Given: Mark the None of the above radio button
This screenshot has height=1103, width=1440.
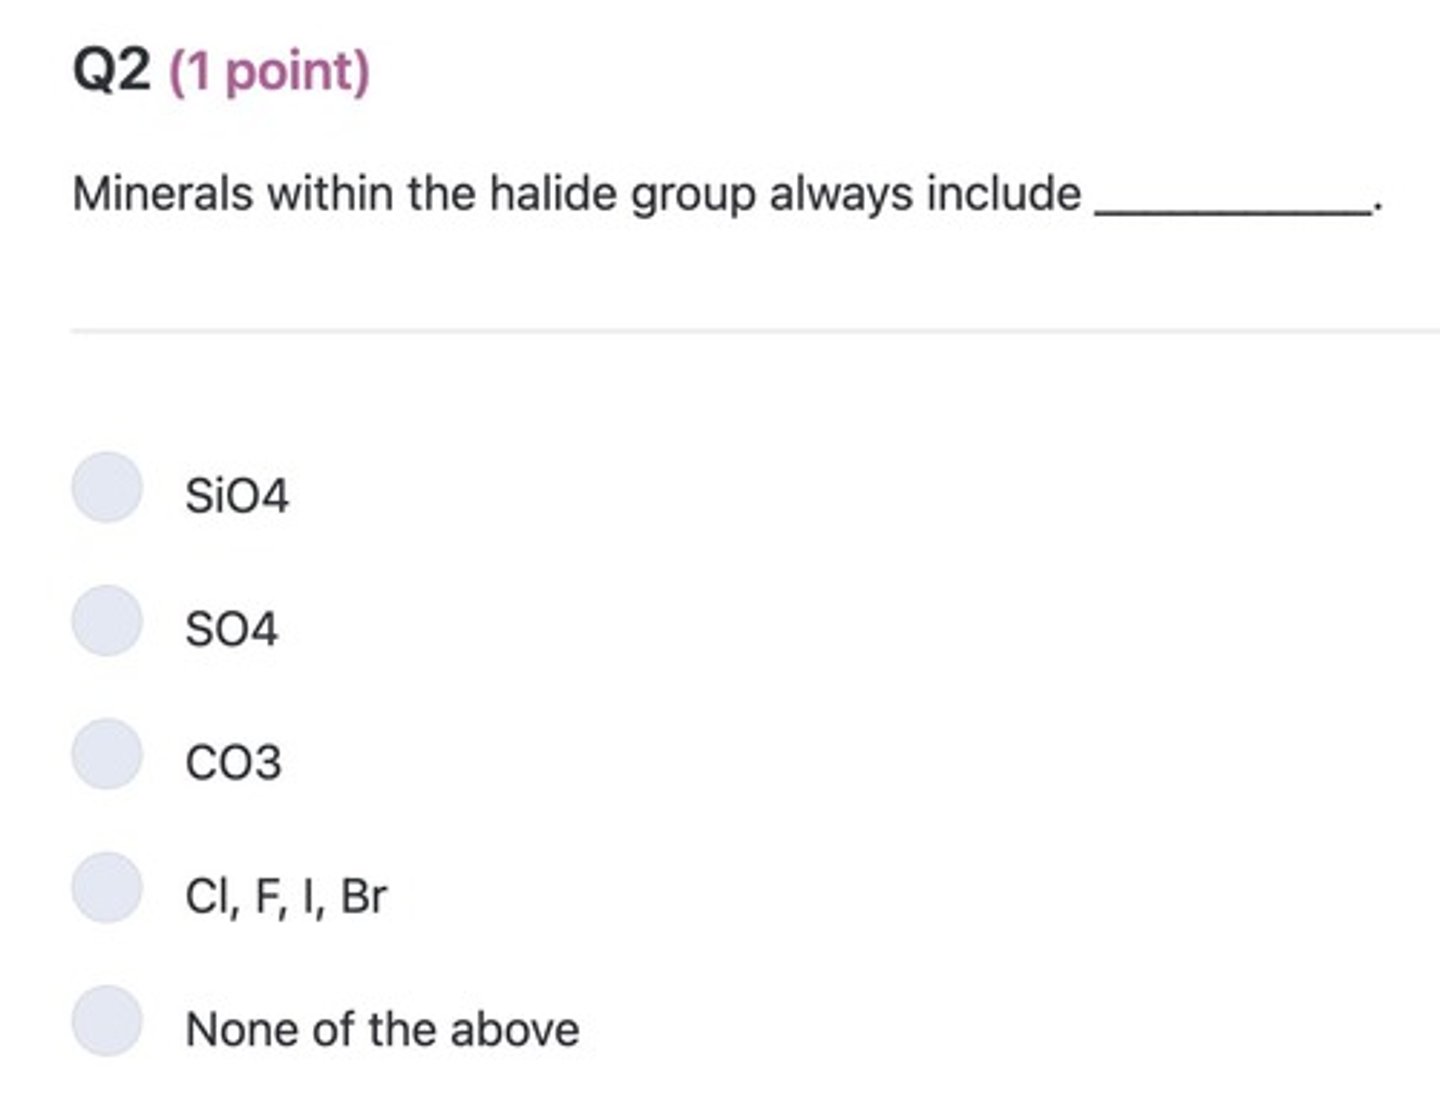Looking at the screenshot, I should pos(107,1021).
